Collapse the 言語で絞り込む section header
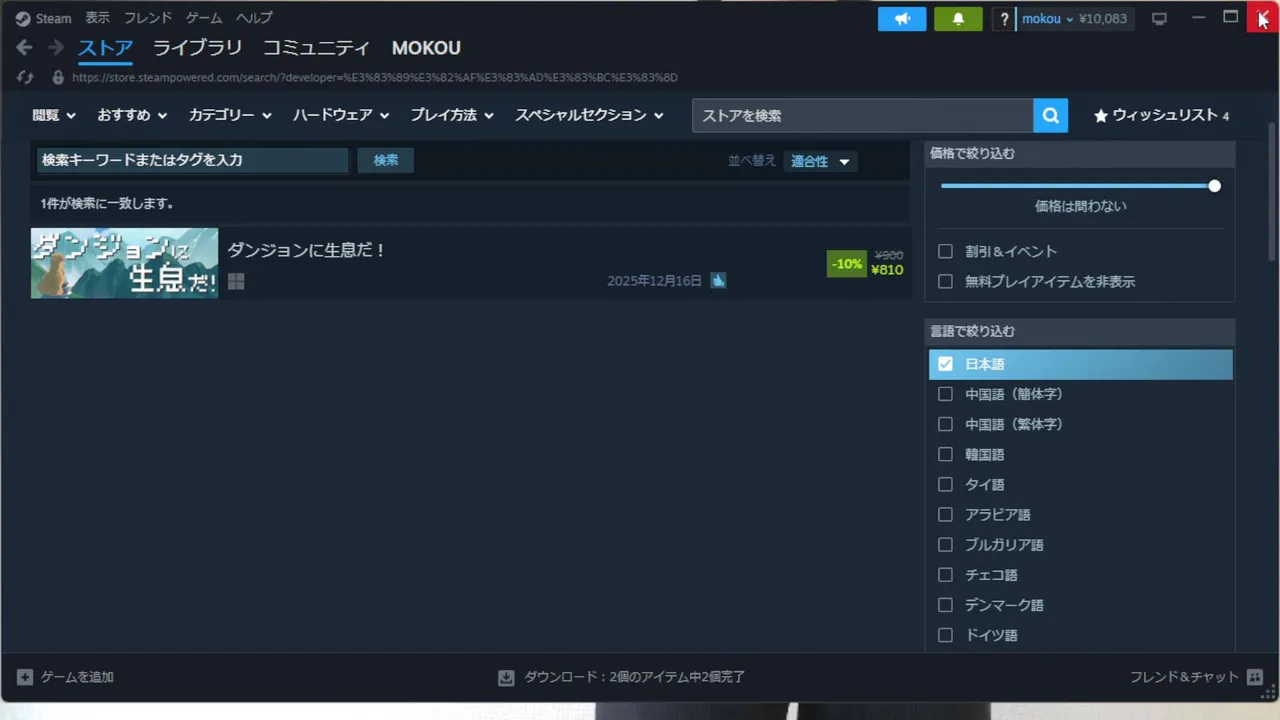Screen dimensions: 1280x720 (1080, 331)
